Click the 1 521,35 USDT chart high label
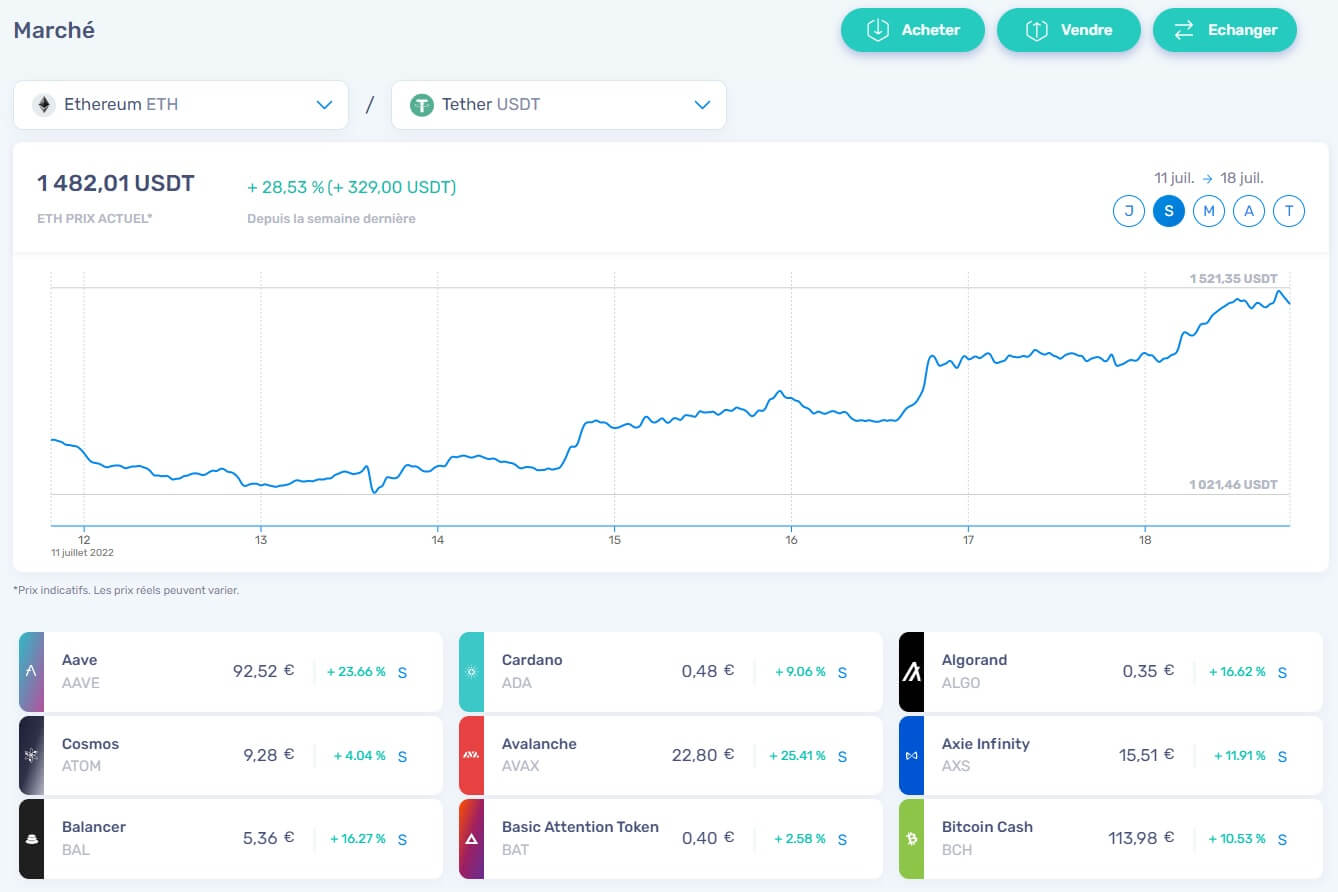1338x892 pixels. point(1233,278)
